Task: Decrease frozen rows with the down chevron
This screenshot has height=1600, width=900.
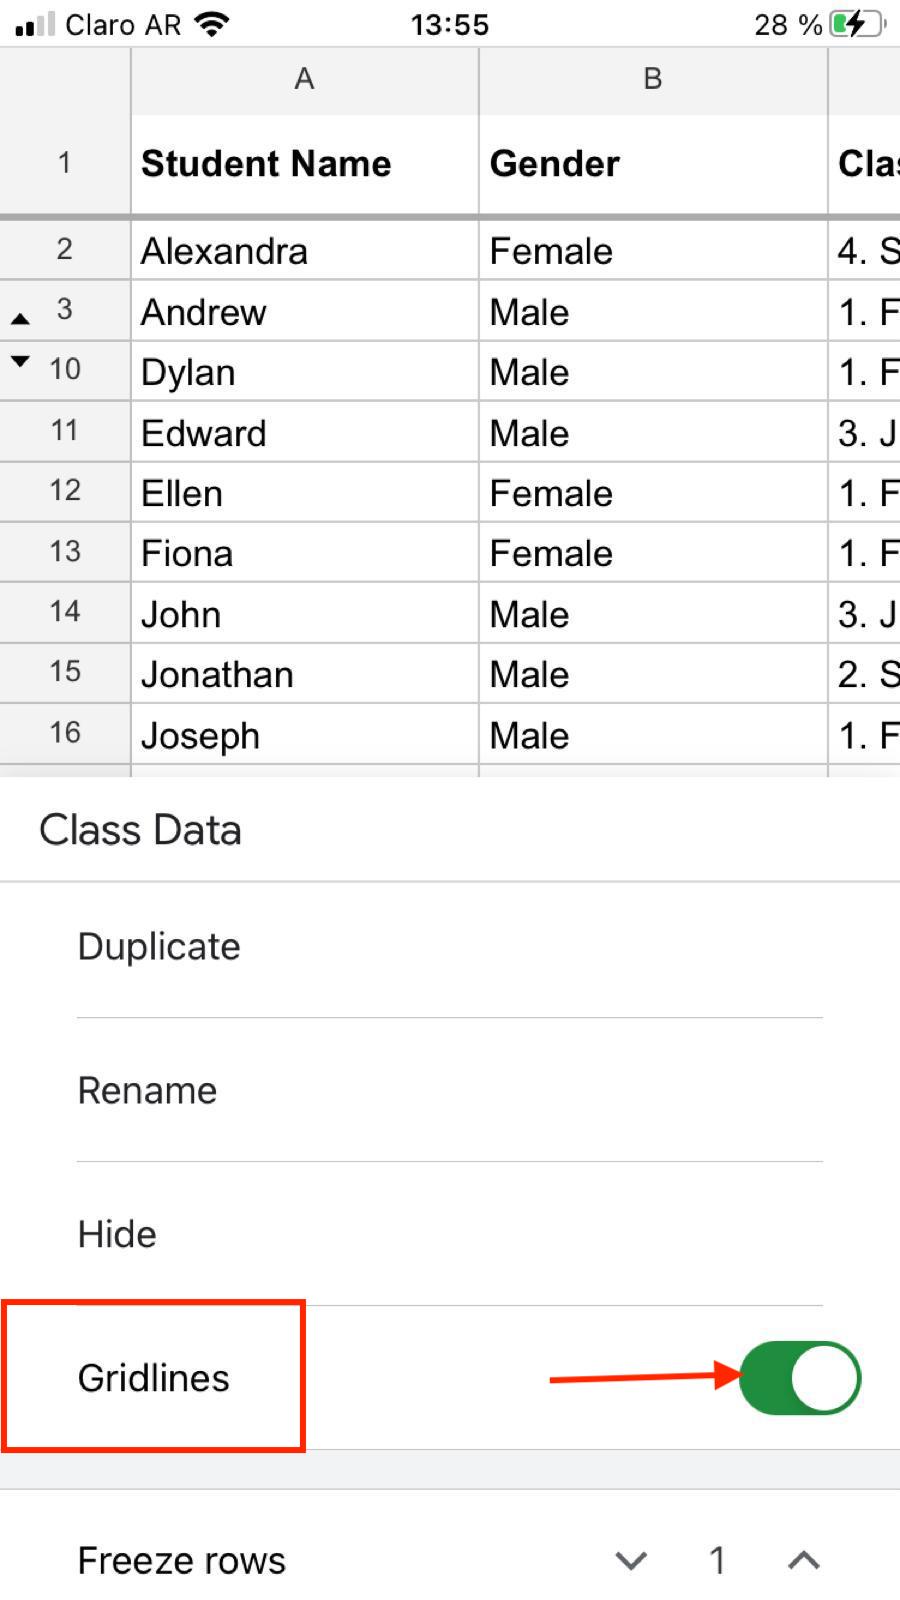Action: coord(629,1559)
